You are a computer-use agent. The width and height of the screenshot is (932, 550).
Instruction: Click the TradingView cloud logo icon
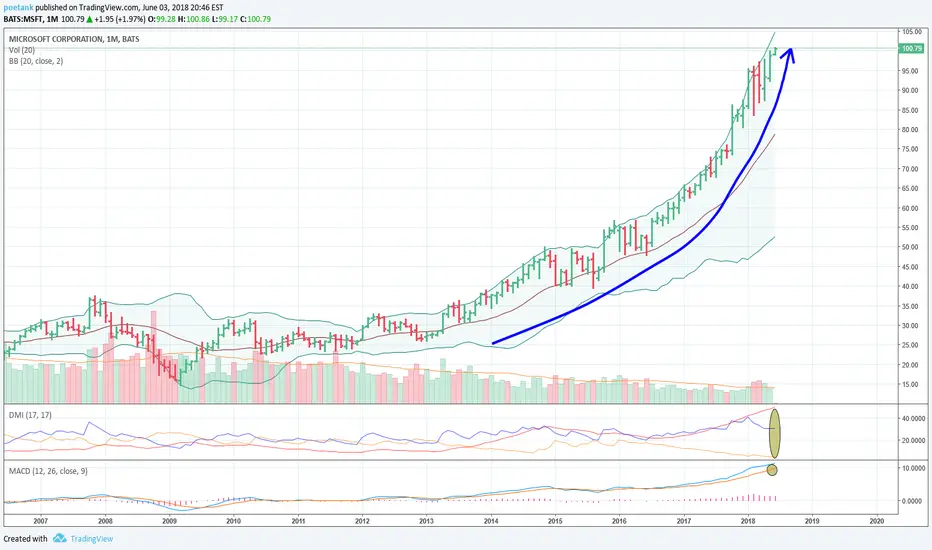point(59,538)
